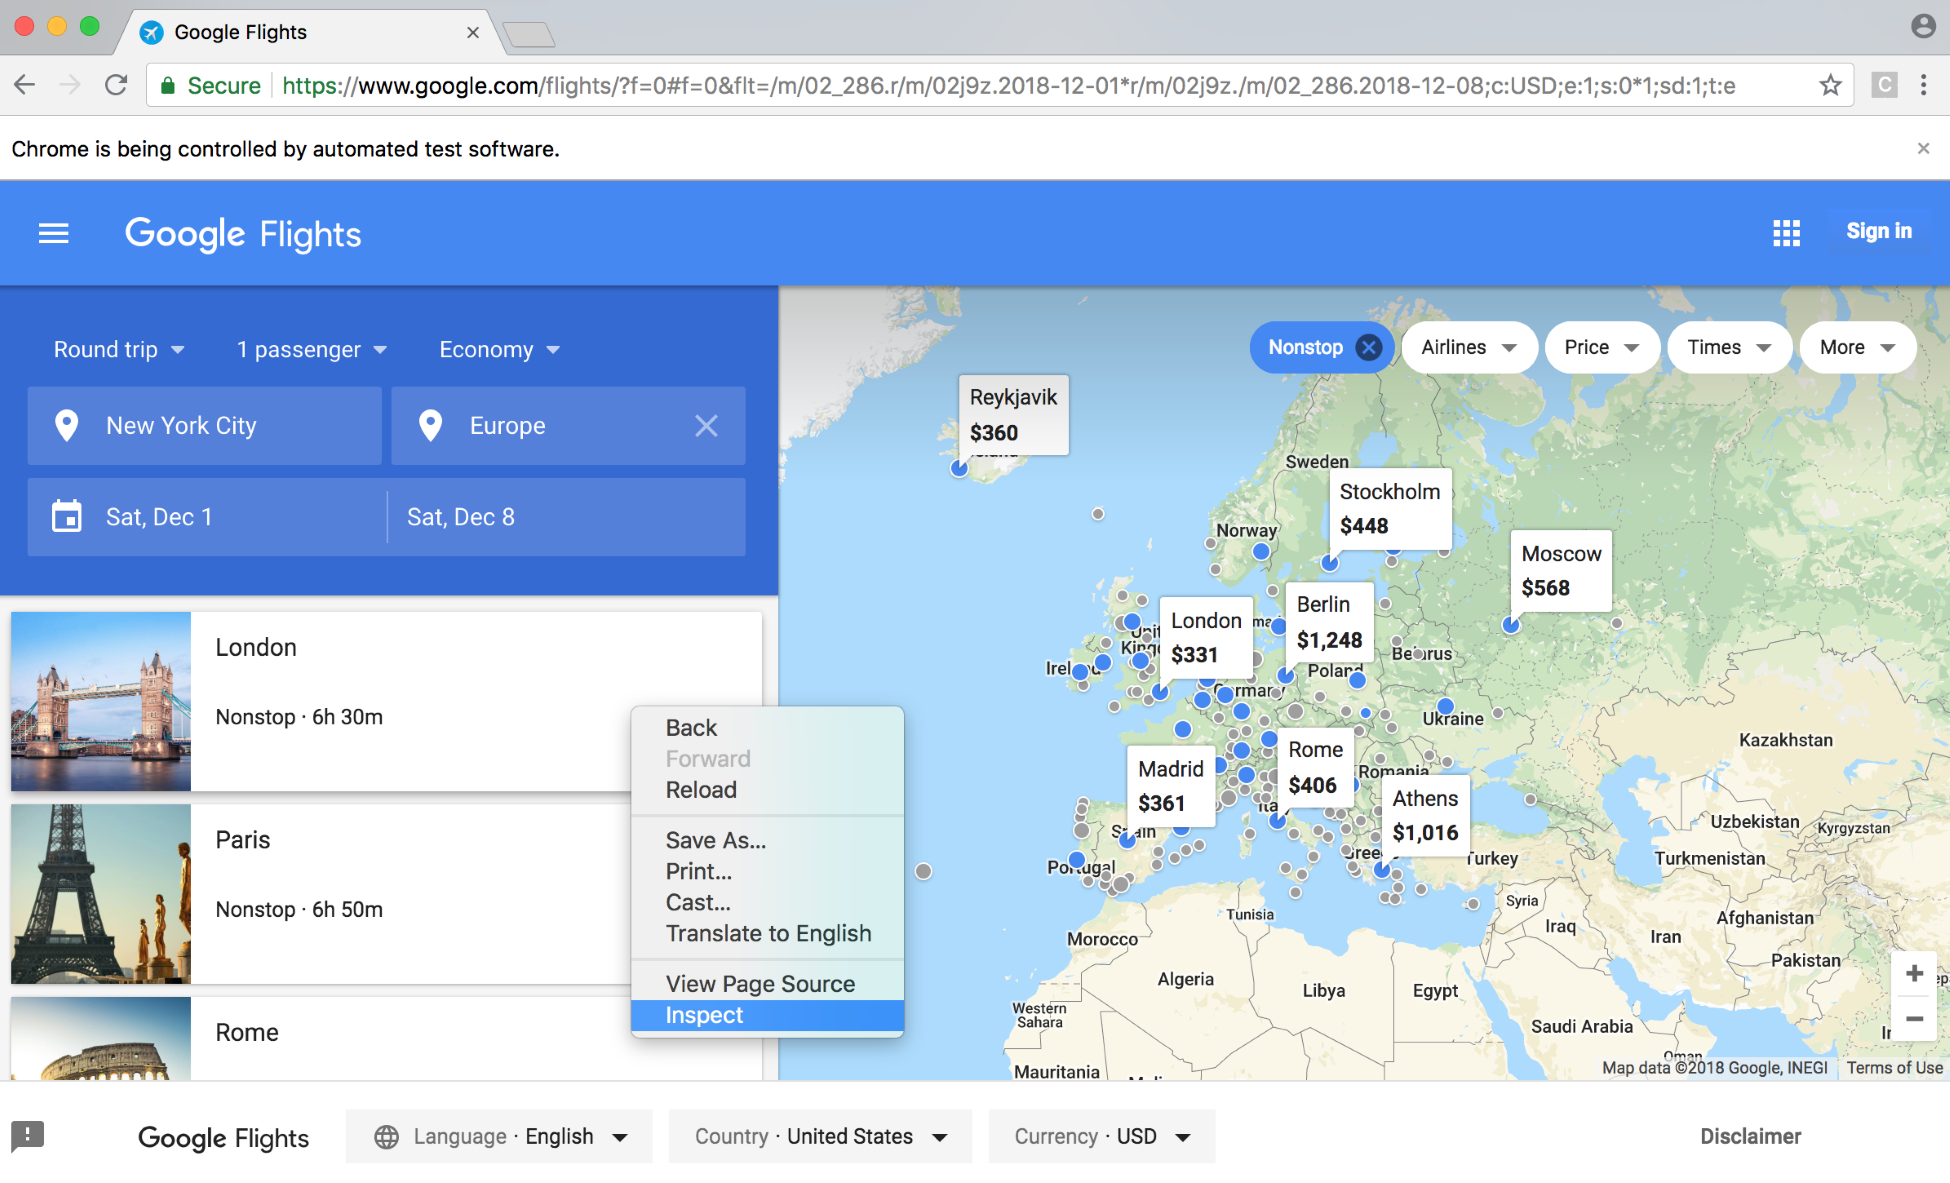Screen dimensions: 1950x1183
Task: Click the London $331 map label
Action: click(x=1206, y=637)
